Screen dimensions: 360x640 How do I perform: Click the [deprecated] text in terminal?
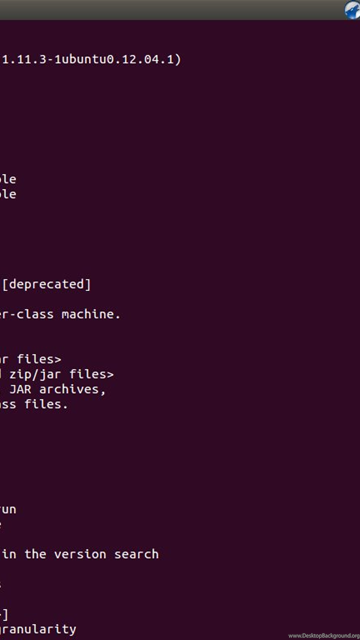[x=47, y=284]
